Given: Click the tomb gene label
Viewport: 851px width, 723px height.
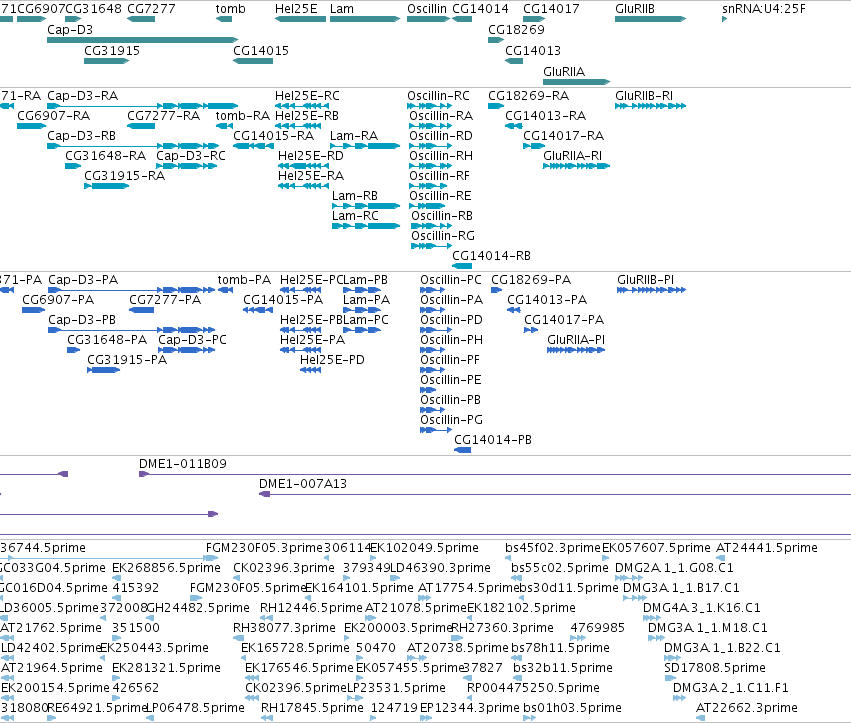Looking at the screenshot, I should (x=230, y=9).
